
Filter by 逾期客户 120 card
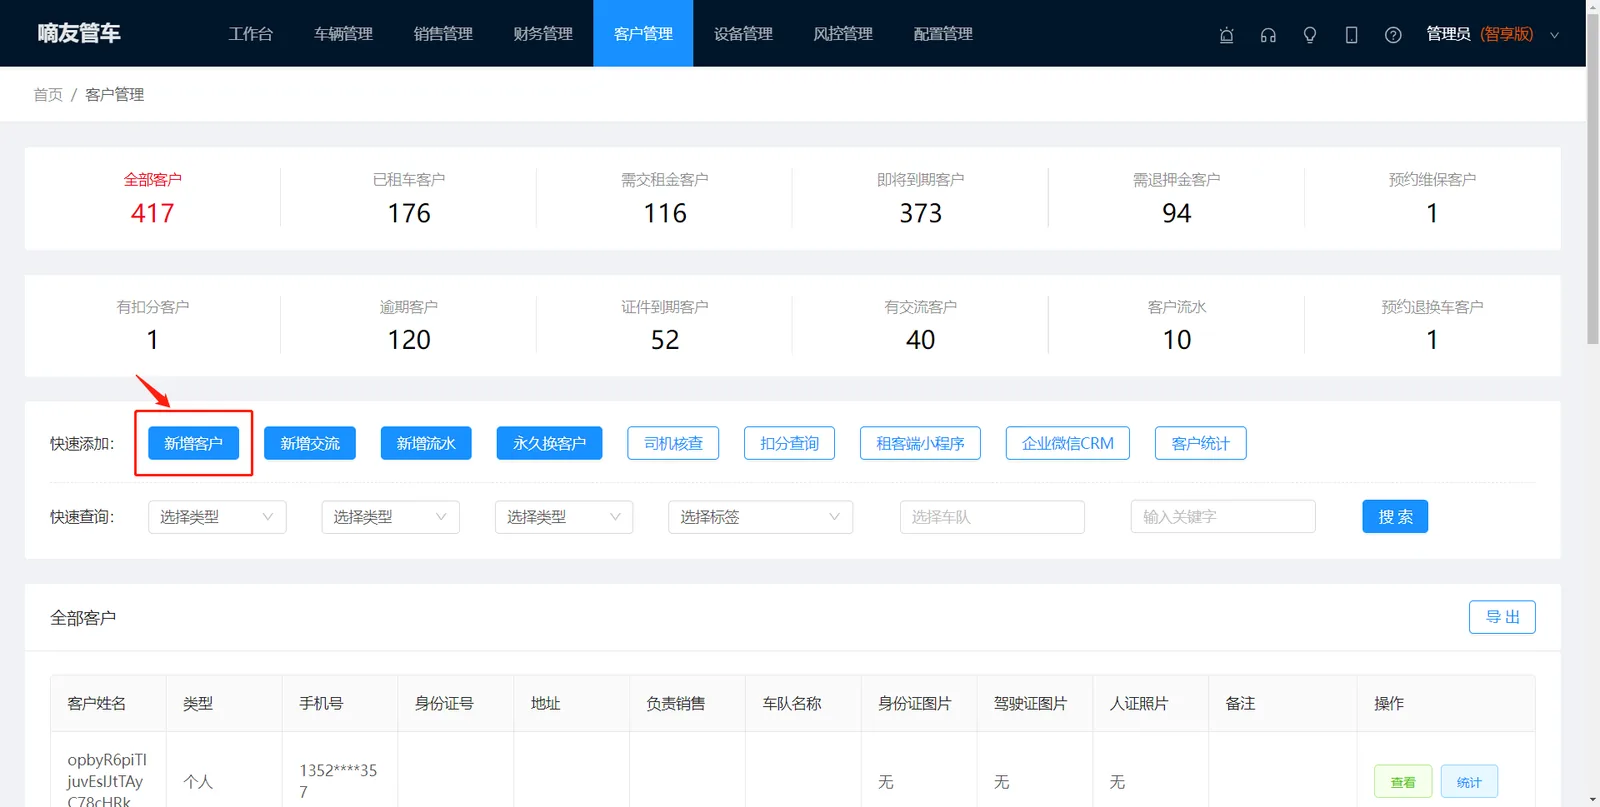point(409,325)
